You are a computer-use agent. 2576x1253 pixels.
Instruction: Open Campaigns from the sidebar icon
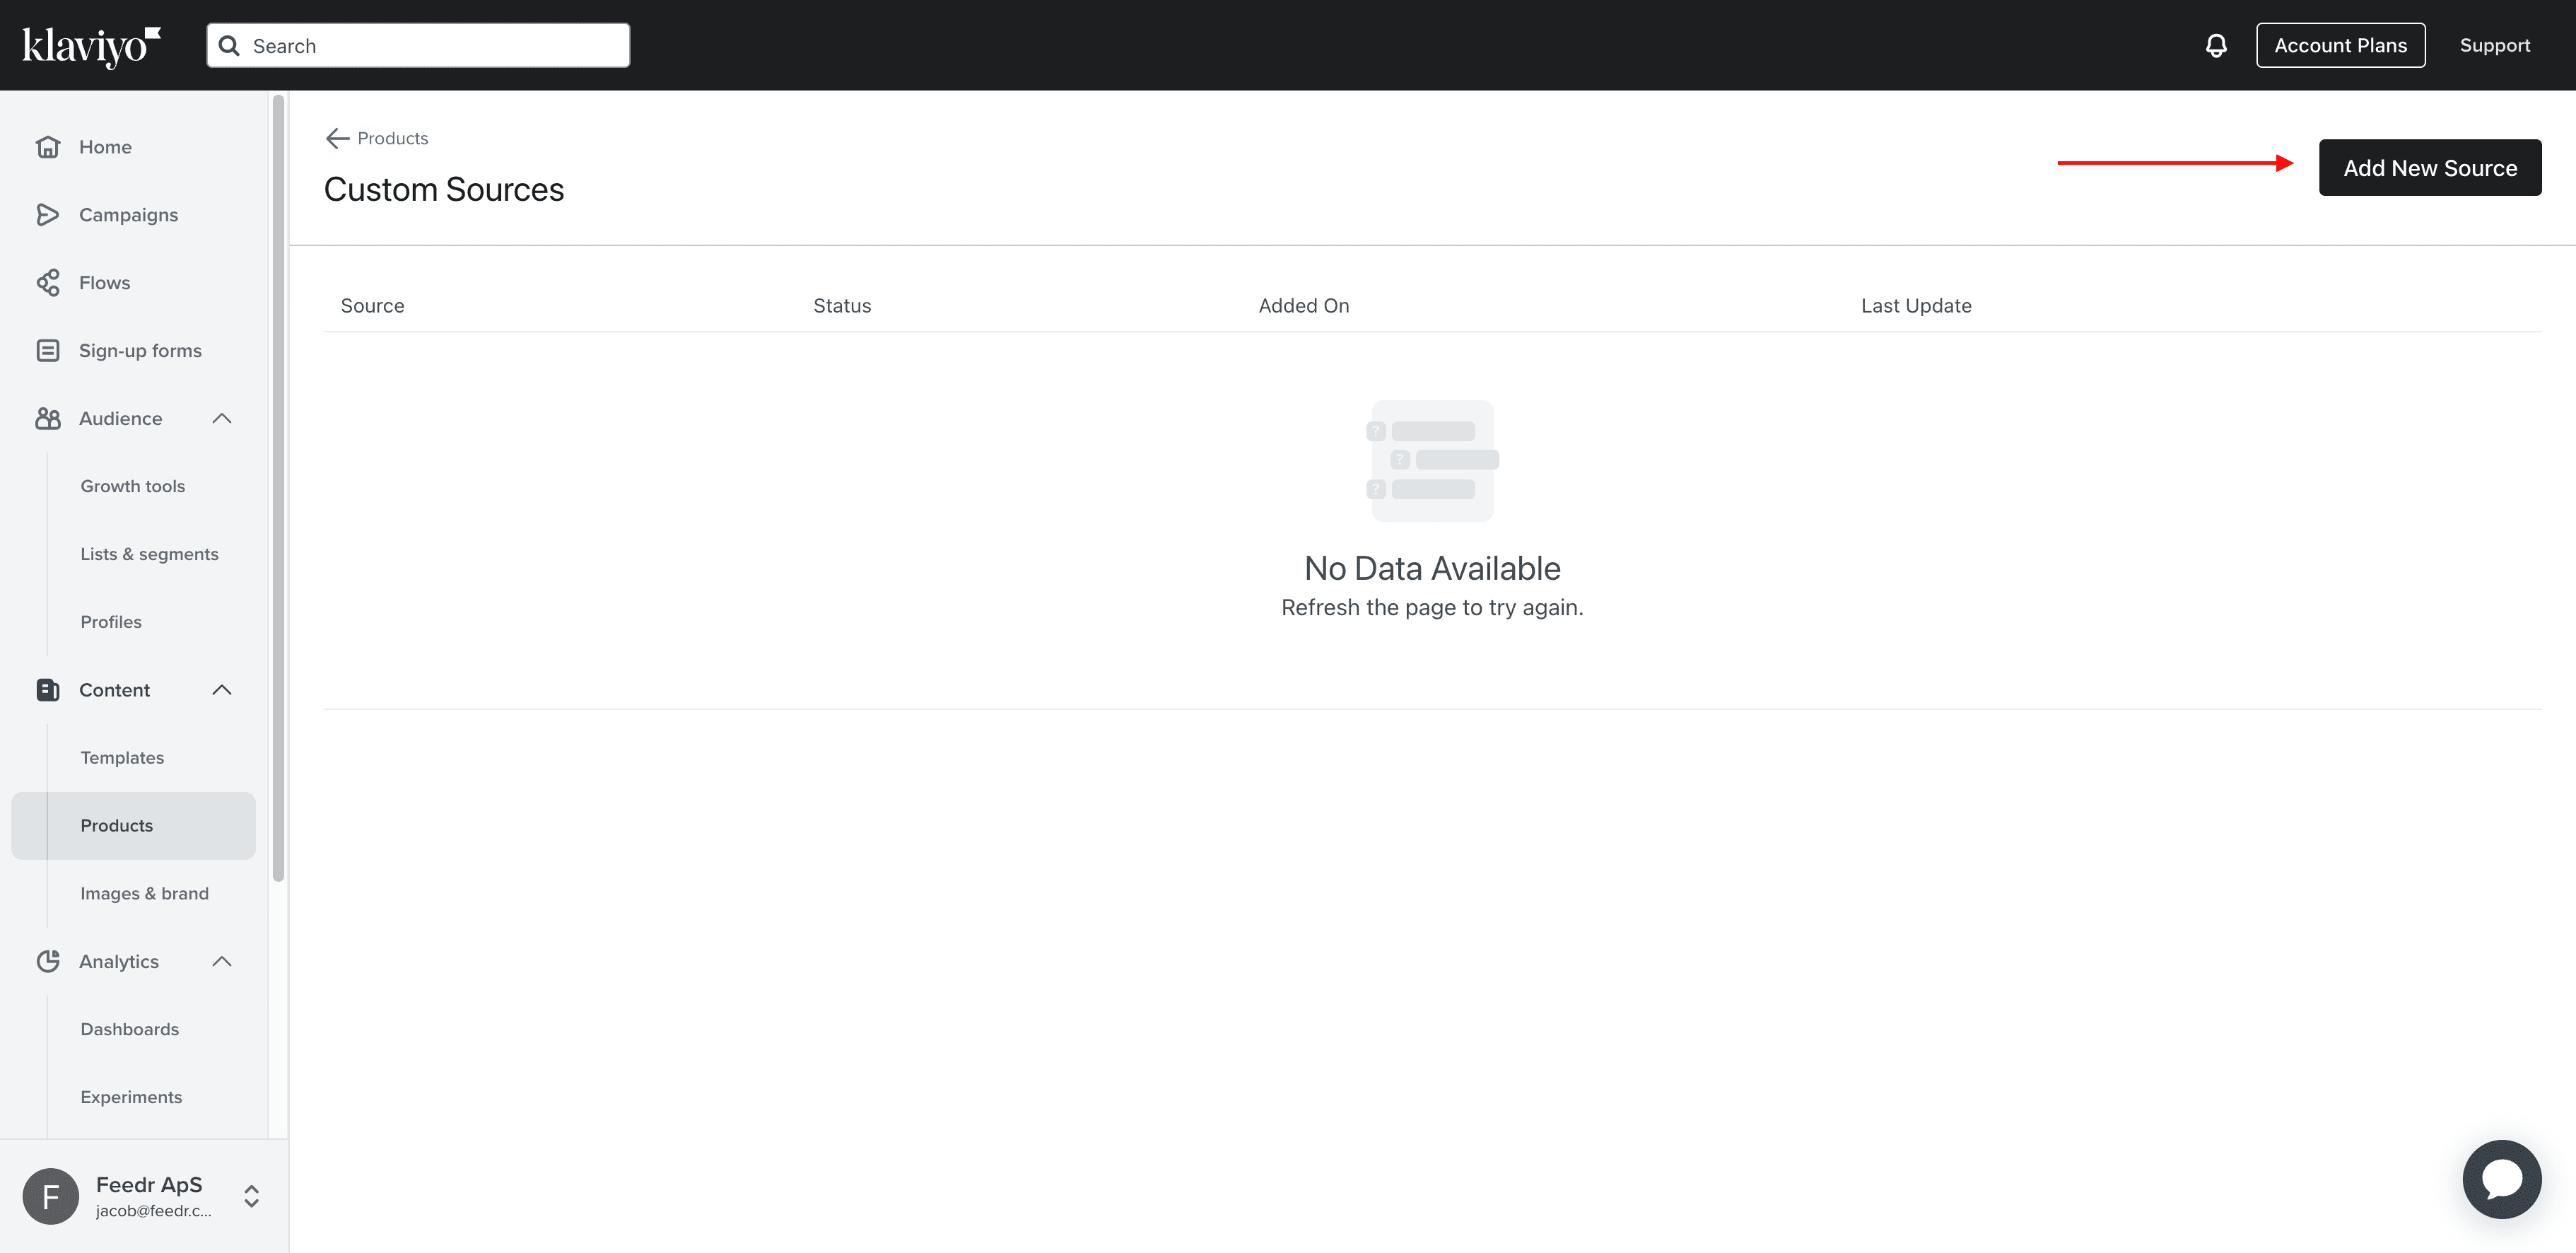[x=49, y=214]
